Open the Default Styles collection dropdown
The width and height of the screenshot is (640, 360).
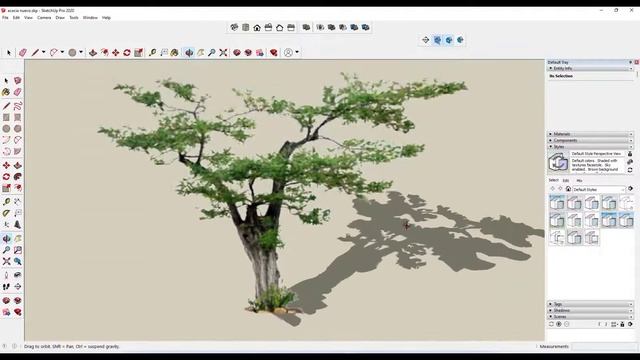(599, 189)
